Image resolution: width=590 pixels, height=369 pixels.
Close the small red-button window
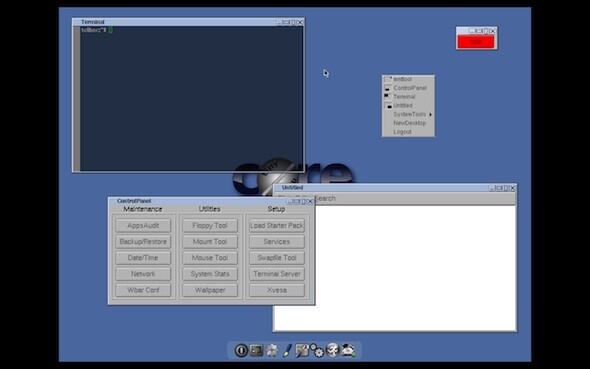(x=493, y=31)
